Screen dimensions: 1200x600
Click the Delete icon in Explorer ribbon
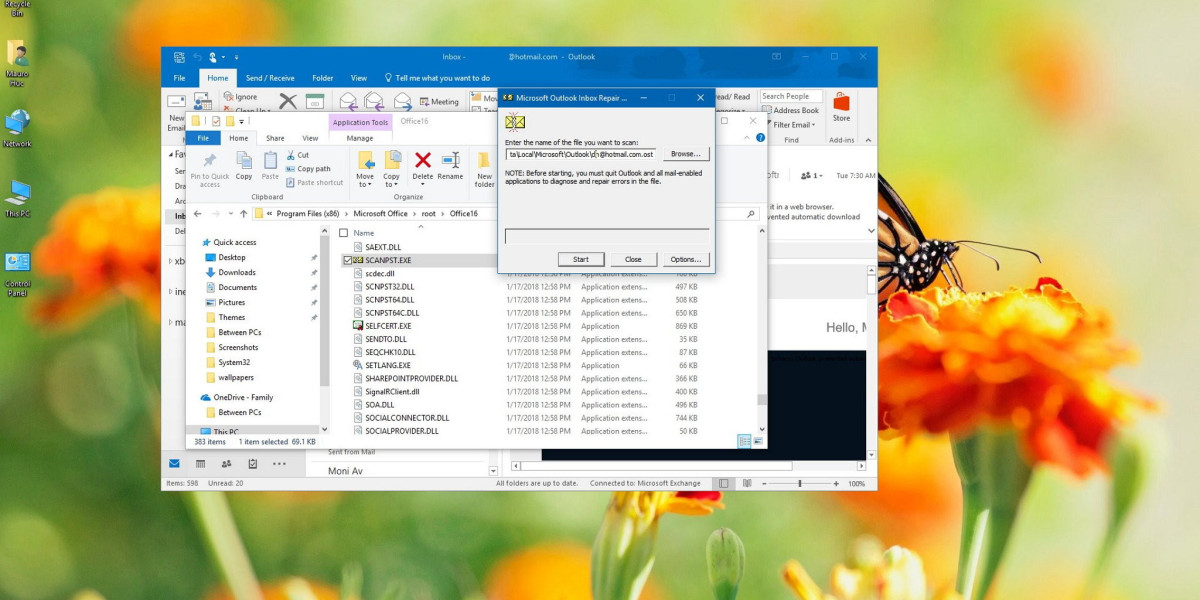click(422, 161)
